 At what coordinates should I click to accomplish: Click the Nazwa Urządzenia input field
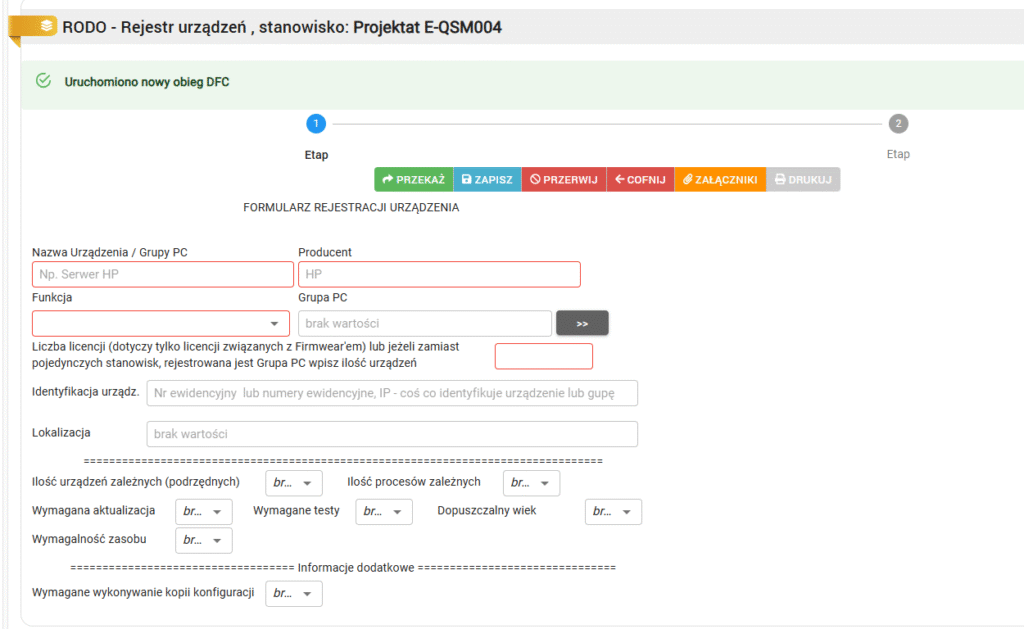click(163, 274)
